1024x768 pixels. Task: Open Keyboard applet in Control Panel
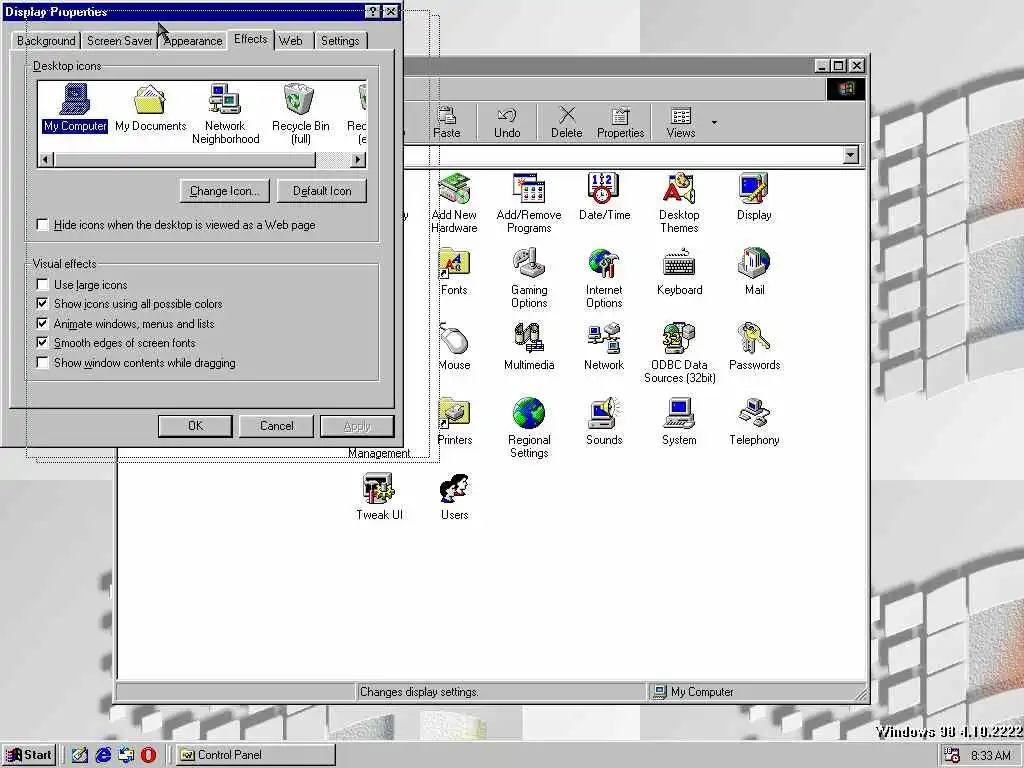click(x=679, y=272)
